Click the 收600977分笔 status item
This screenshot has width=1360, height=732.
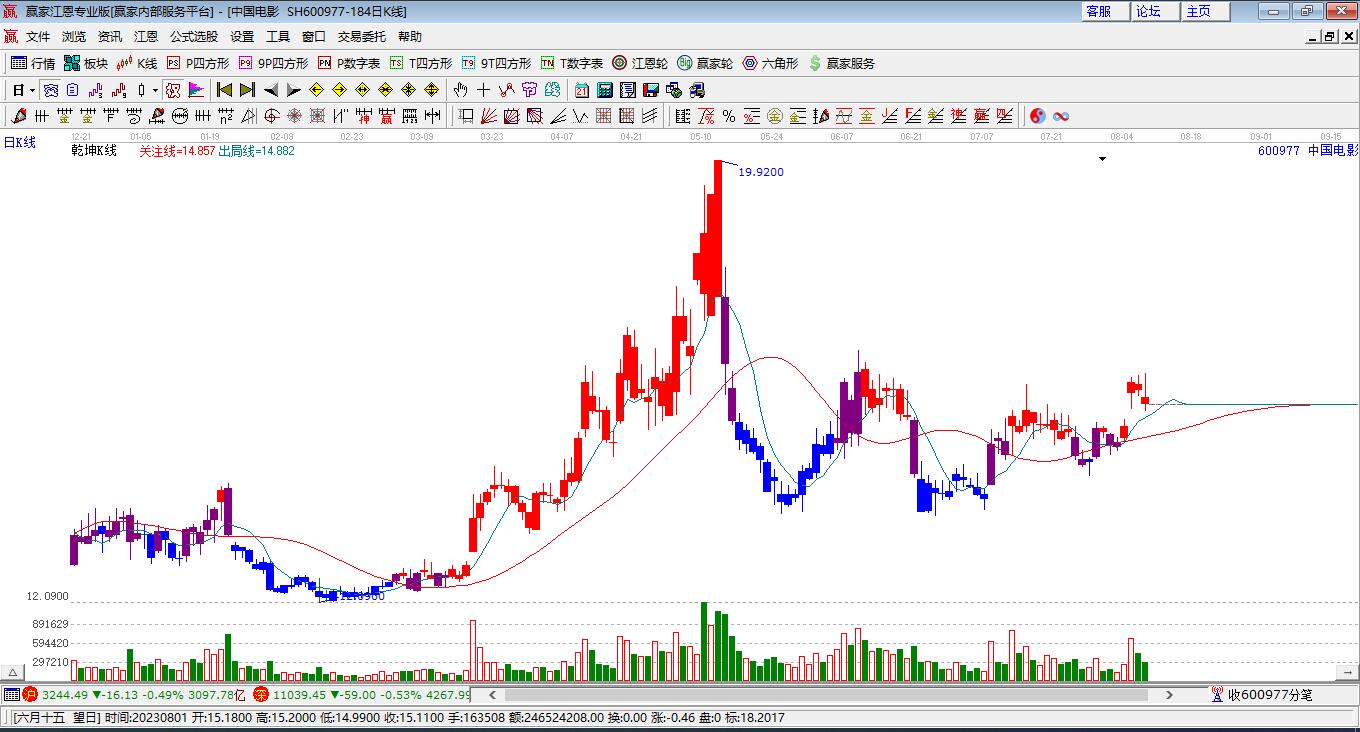1262,694
